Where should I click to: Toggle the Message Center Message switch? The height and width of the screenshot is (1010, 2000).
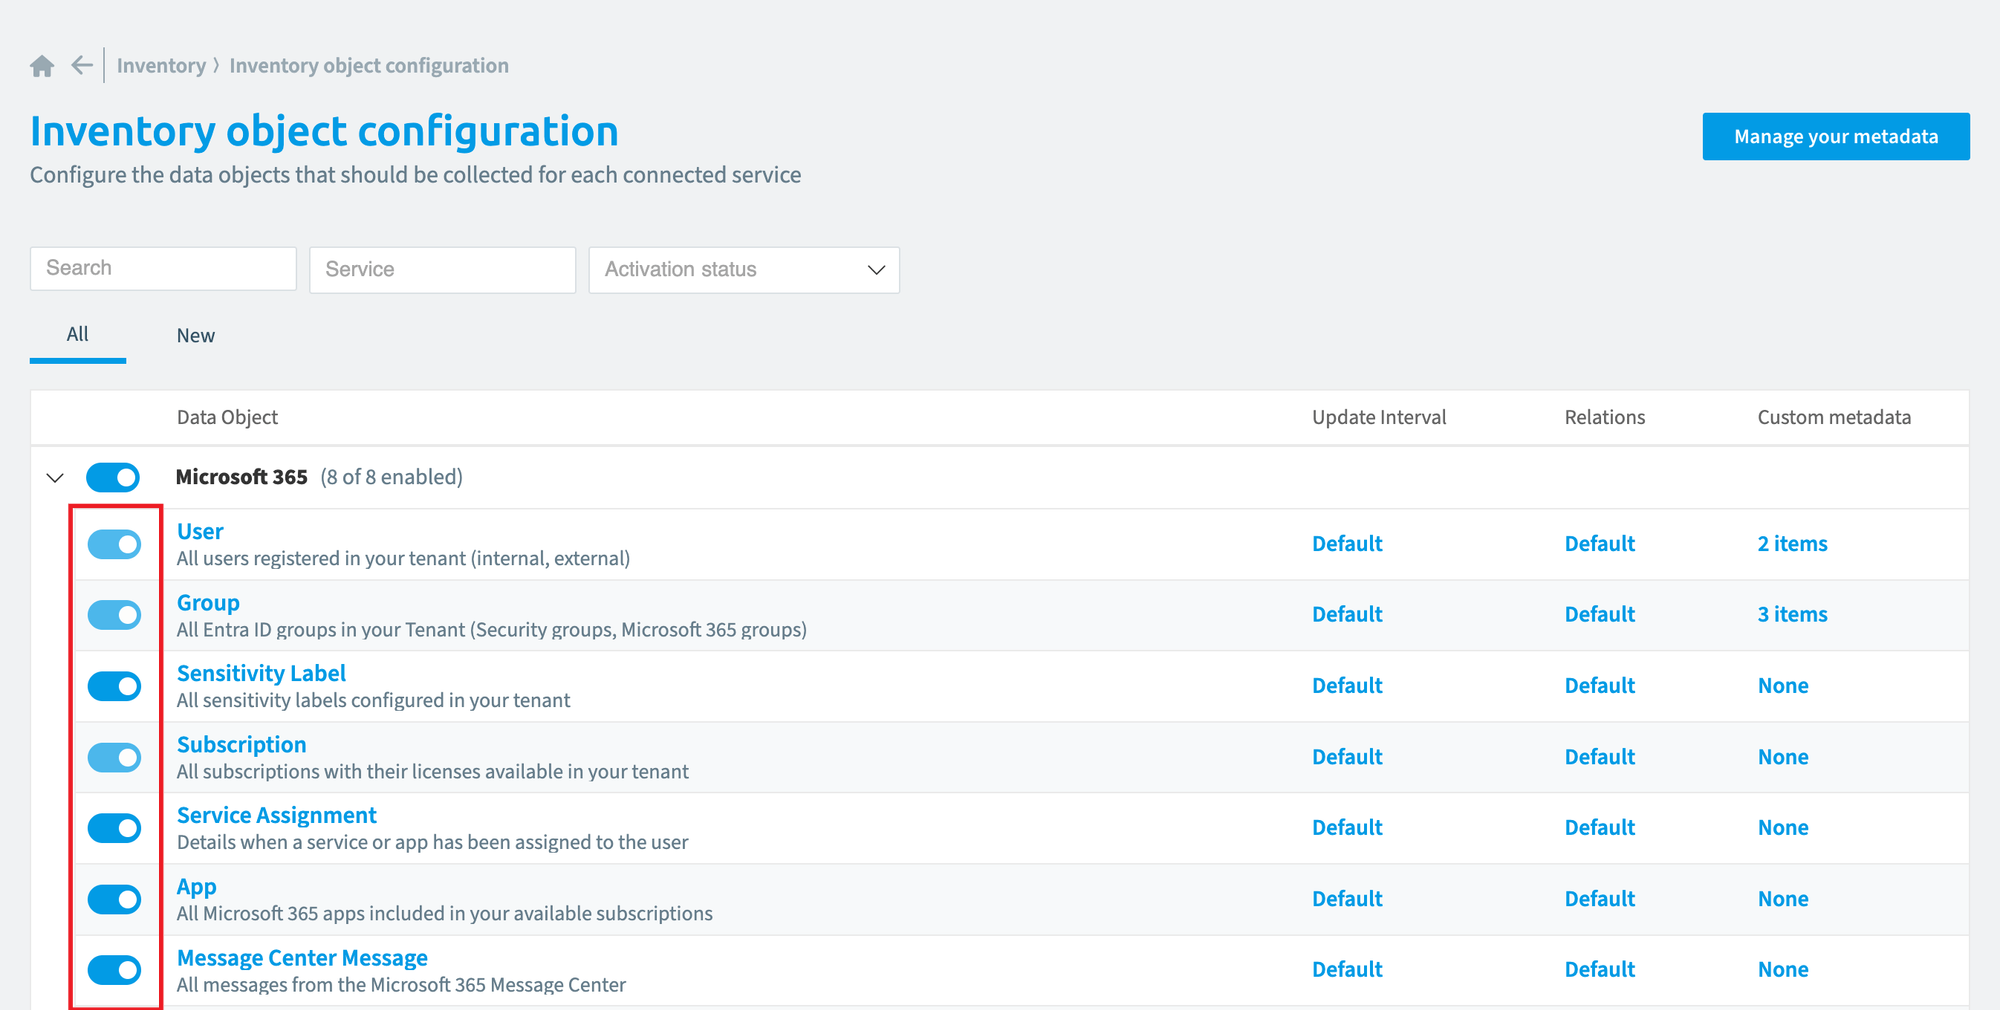tap(115, 970)
